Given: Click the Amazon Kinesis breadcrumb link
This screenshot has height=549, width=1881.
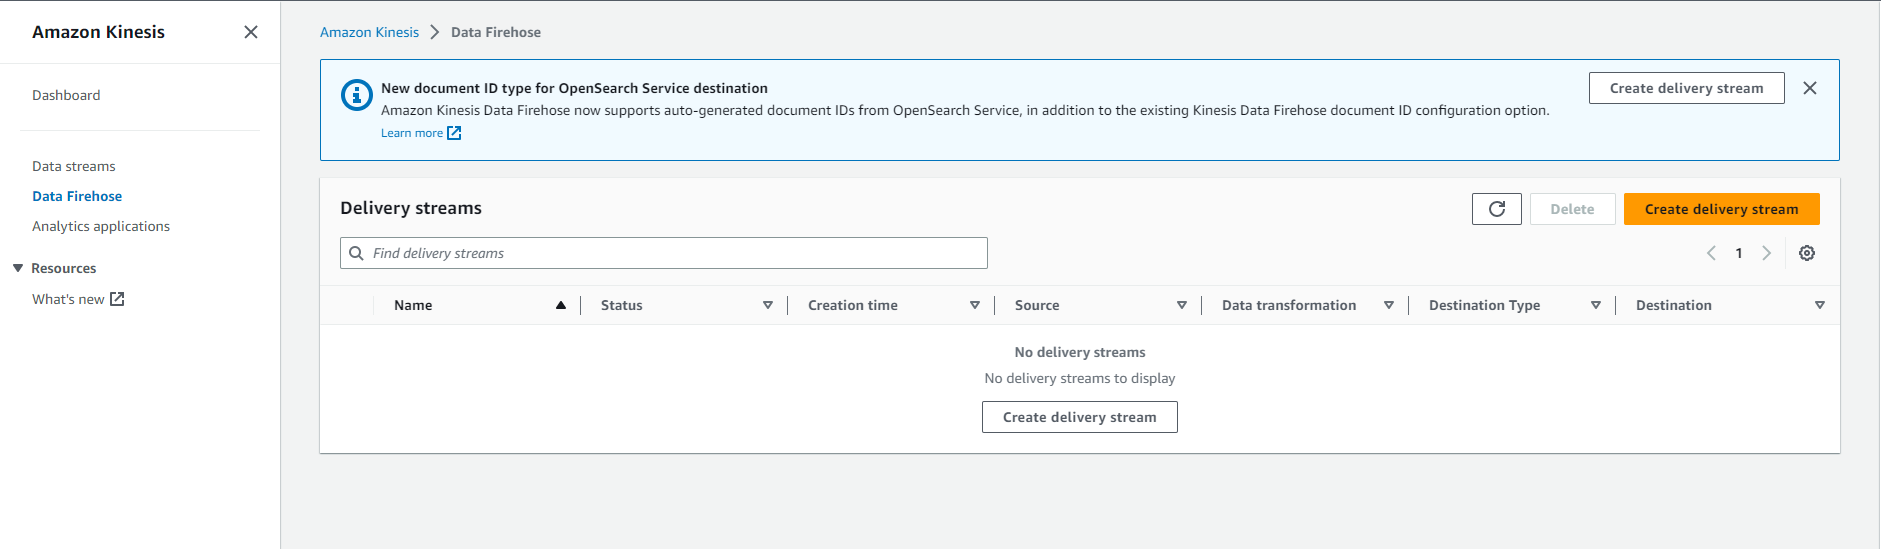Looking at the screenshot, I should pos(369,32).
